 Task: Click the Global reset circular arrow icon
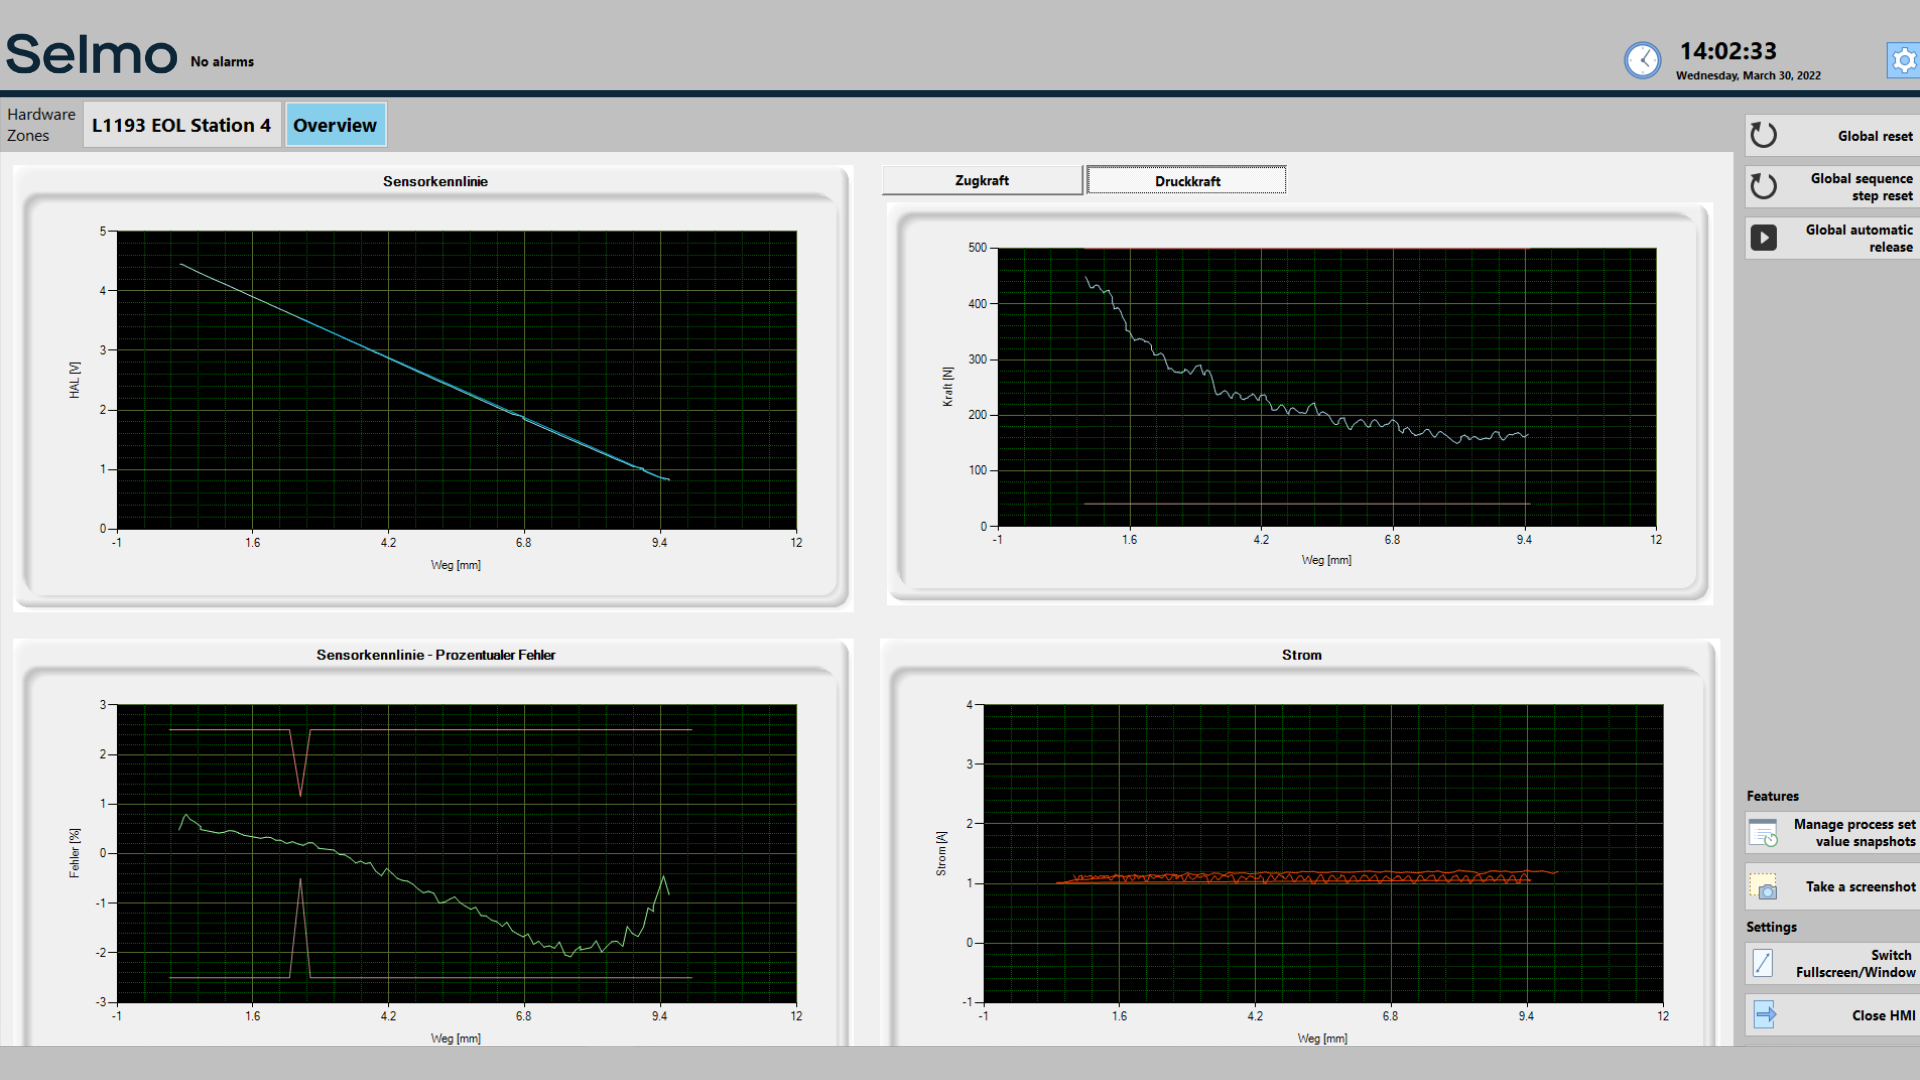(1764, 135)
